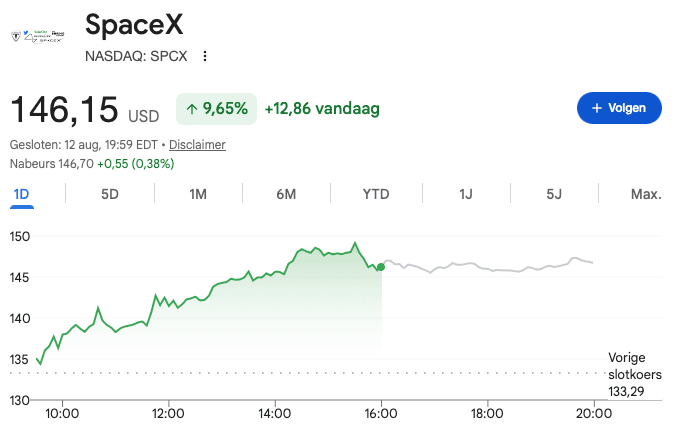
Task: Switch to the 5D range tab
Action: [x=110, y=194]
